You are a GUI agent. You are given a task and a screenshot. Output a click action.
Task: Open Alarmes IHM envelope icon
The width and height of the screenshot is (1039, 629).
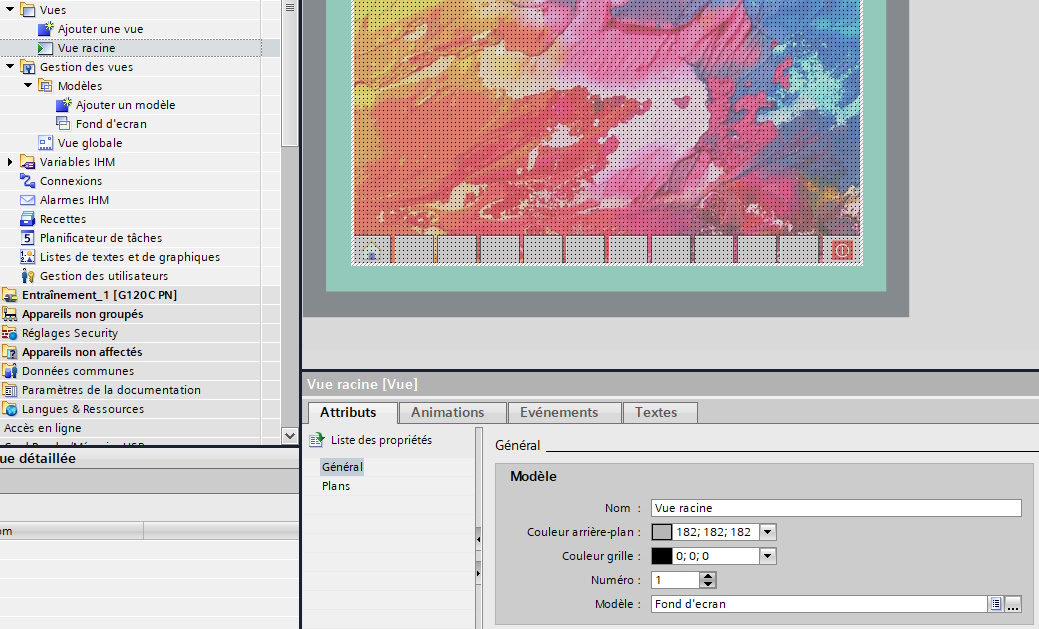(28, 200)
